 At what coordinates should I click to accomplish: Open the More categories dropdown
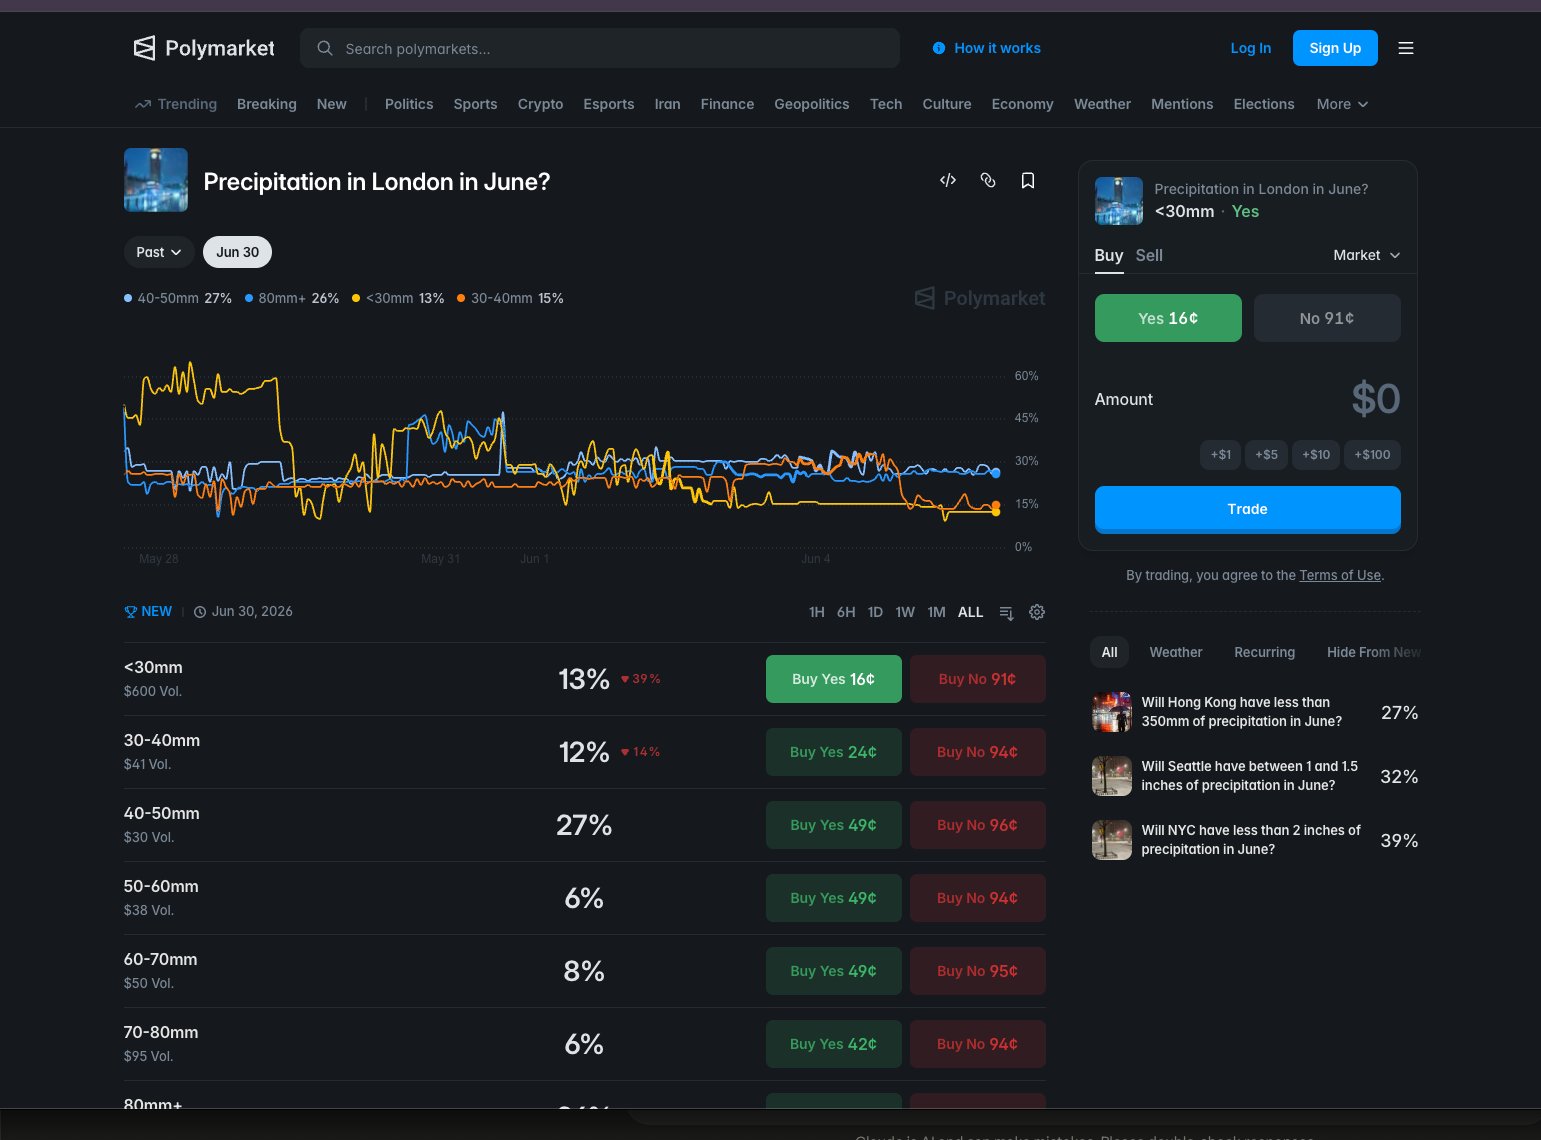pos(1342,104)
